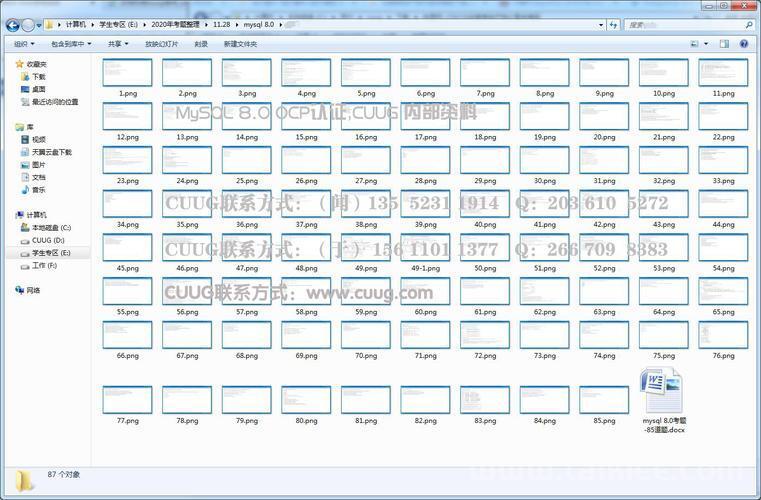Open the 视频 library
The height and width of the screenshot is (500, 761).
(x=33, y=140)
